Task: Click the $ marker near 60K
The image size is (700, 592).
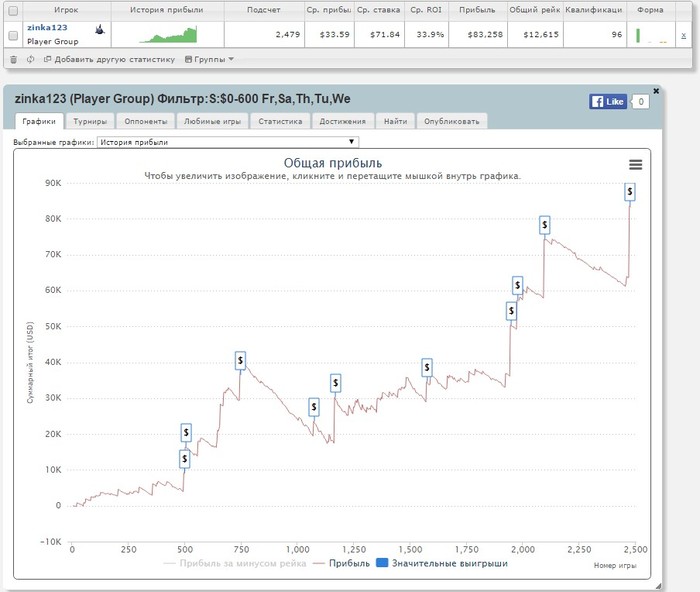Action: coord(517,285)
